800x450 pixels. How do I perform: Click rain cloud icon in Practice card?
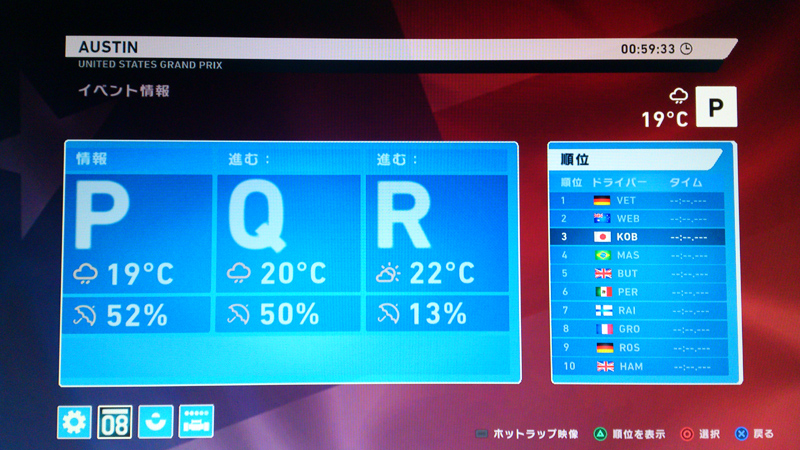(x=85, y=274)
